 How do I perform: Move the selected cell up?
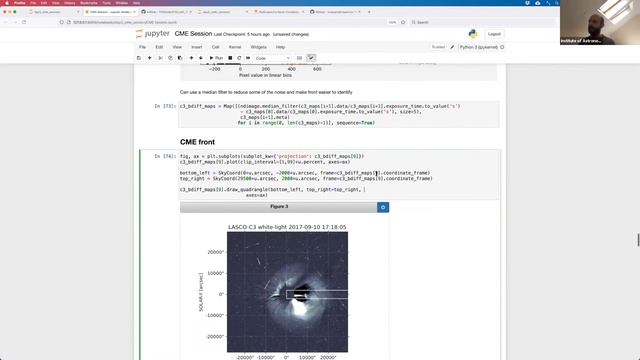(x=191, y=58)
